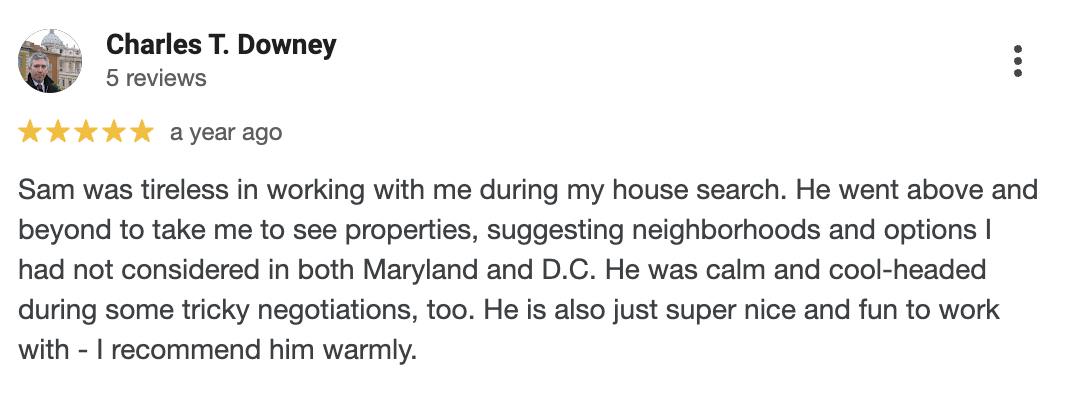Screen dimensions: 1070x400
Task: Click the fifth yellow rating star
Action: click(x=142, y=131)
